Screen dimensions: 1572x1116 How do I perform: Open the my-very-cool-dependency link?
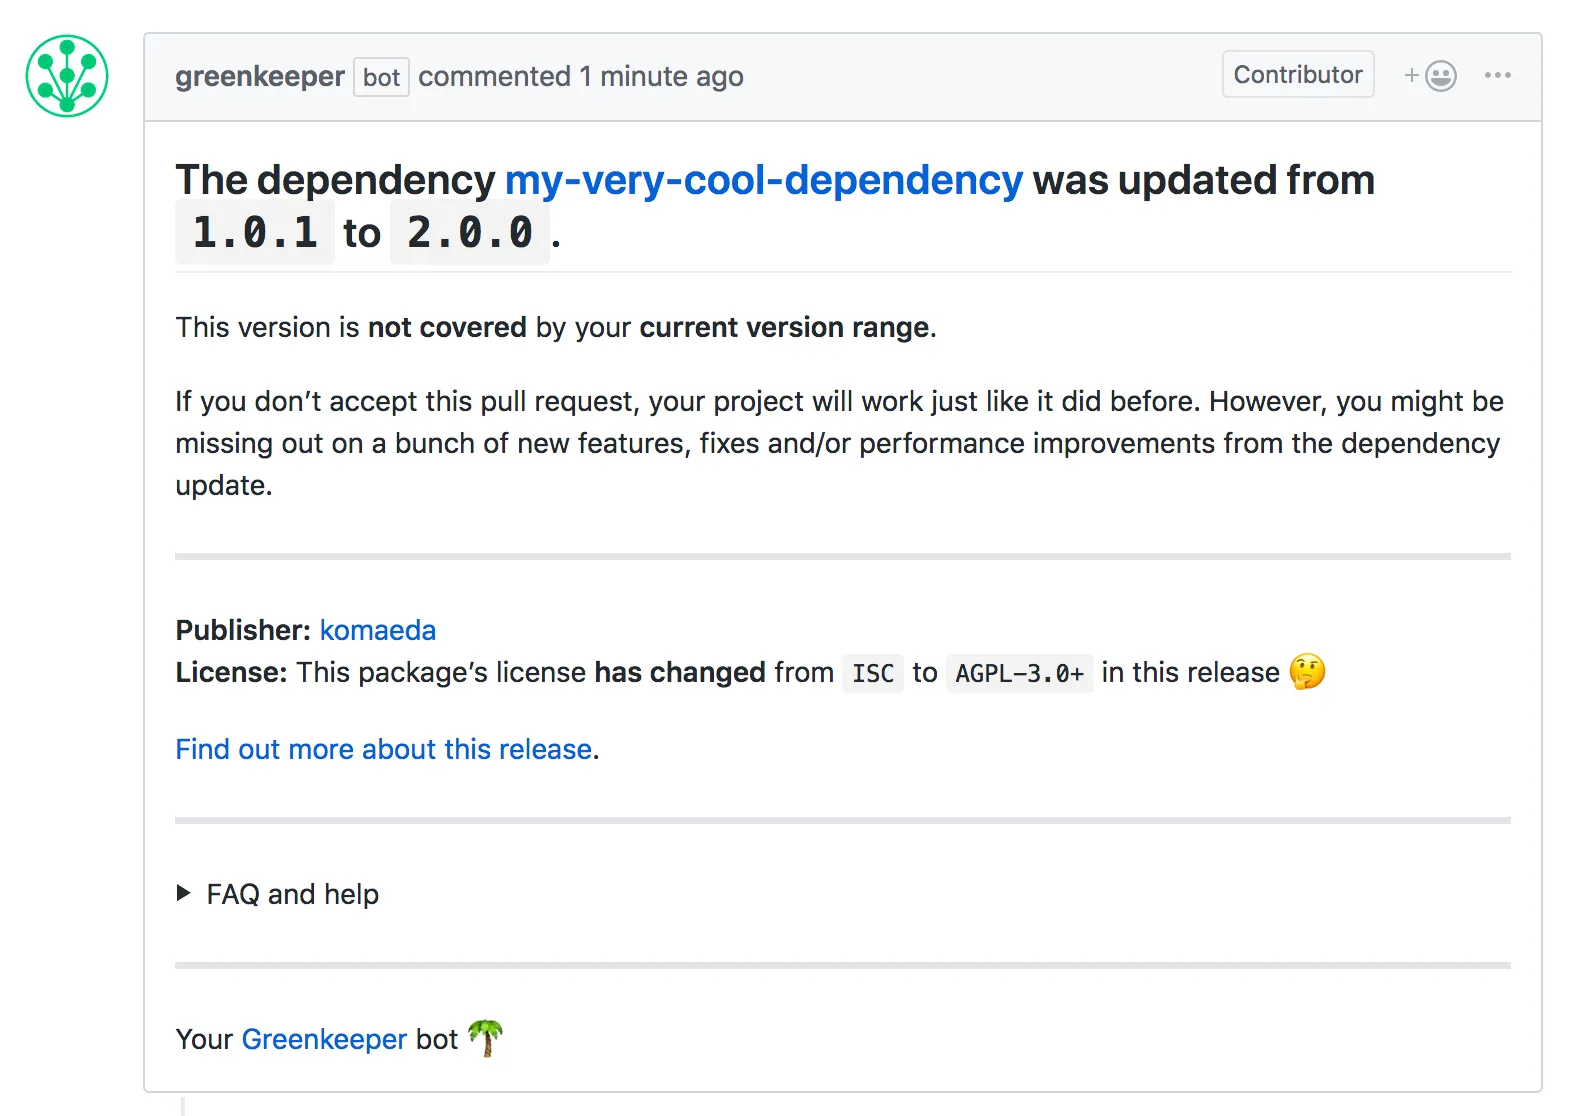pos(763,180)
